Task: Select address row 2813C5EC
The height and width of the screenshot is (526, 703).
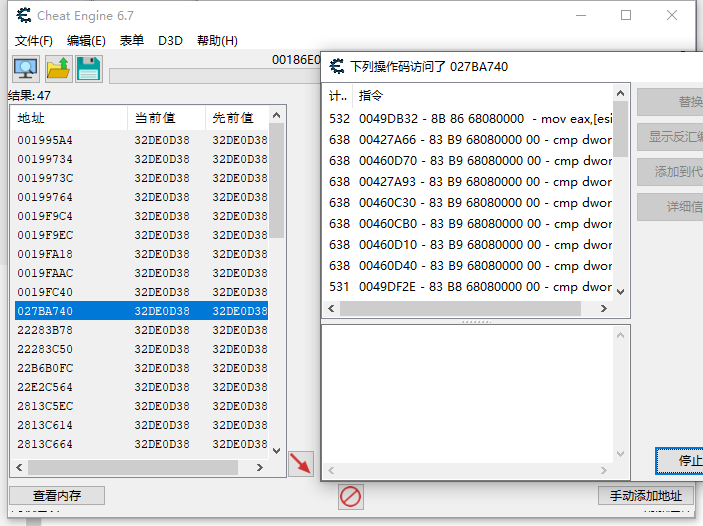Action: point(142,406)
